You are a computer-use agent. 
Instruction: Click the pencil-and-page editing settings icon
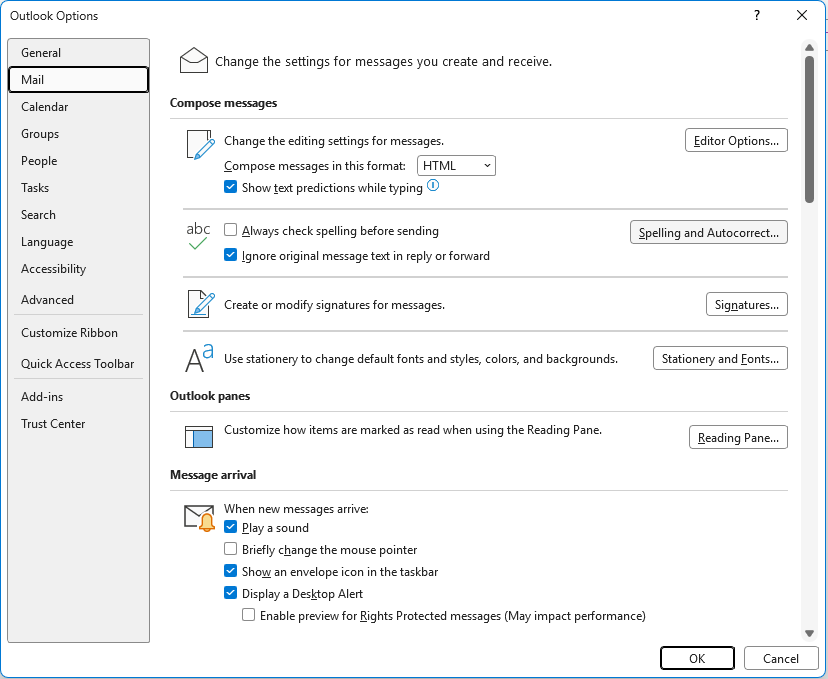(x=201, y=145)
